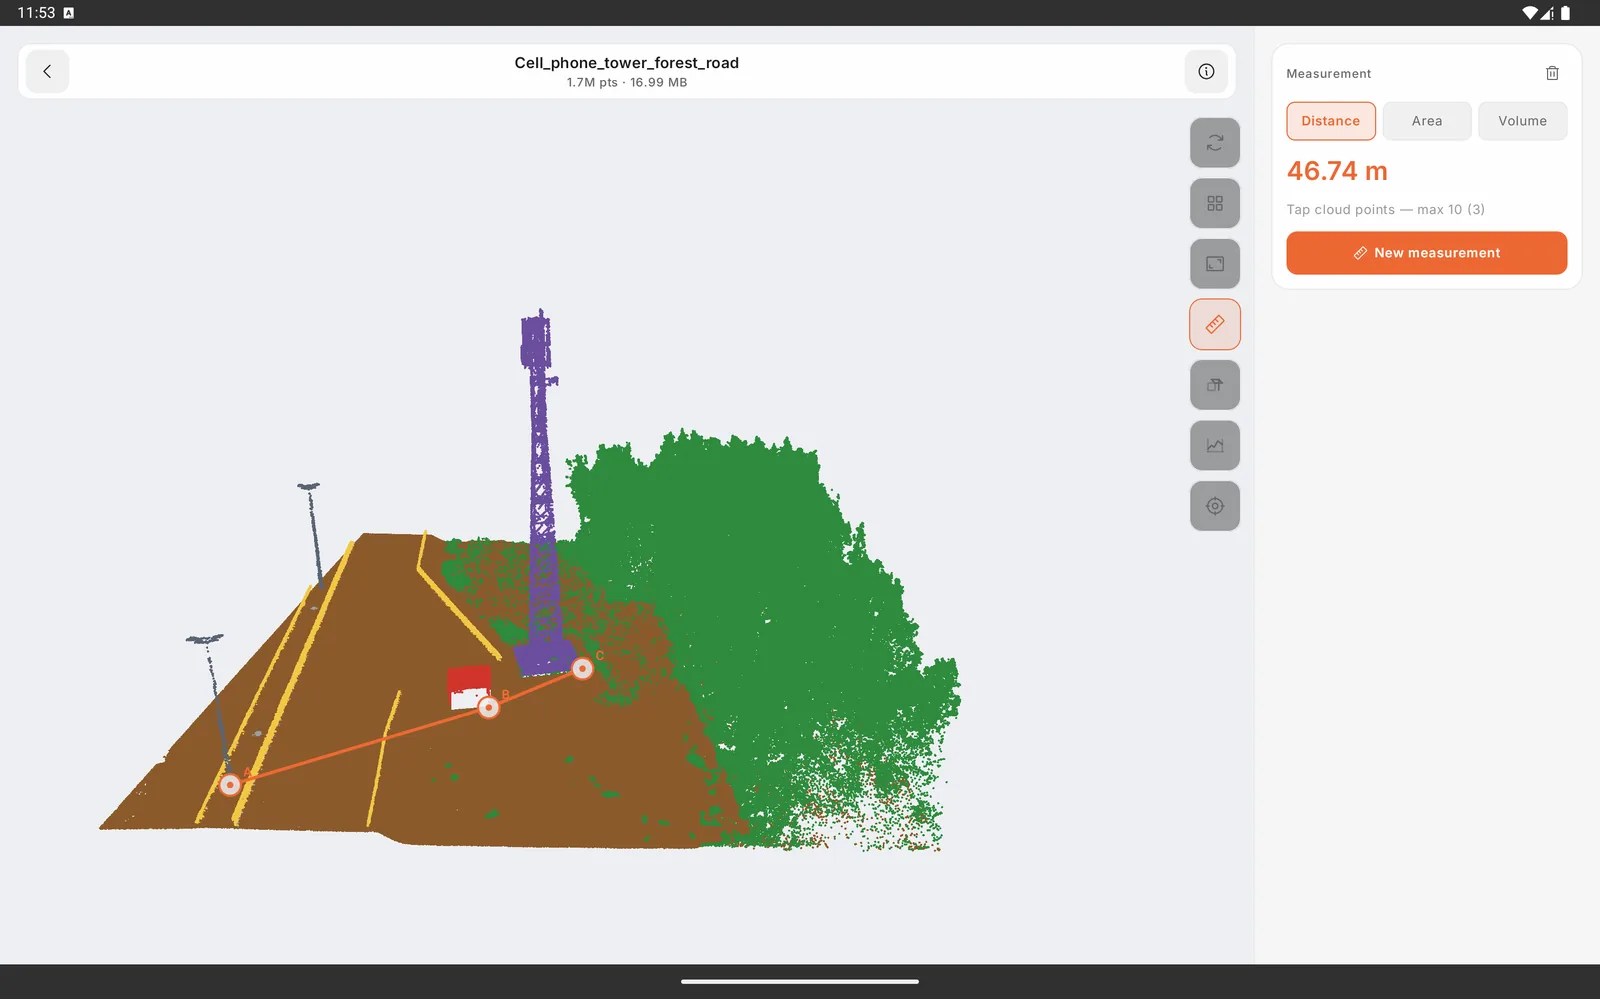Image resolution: width=1600 pixels, height=999 pixels.
Task: Delete measurement with trash icon
Action: click(1552, 73)
